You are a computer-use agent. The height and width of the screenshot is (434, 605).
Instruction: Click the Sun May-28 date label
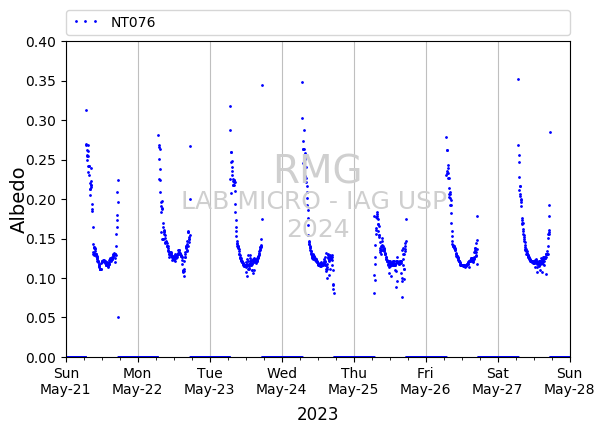570,381
